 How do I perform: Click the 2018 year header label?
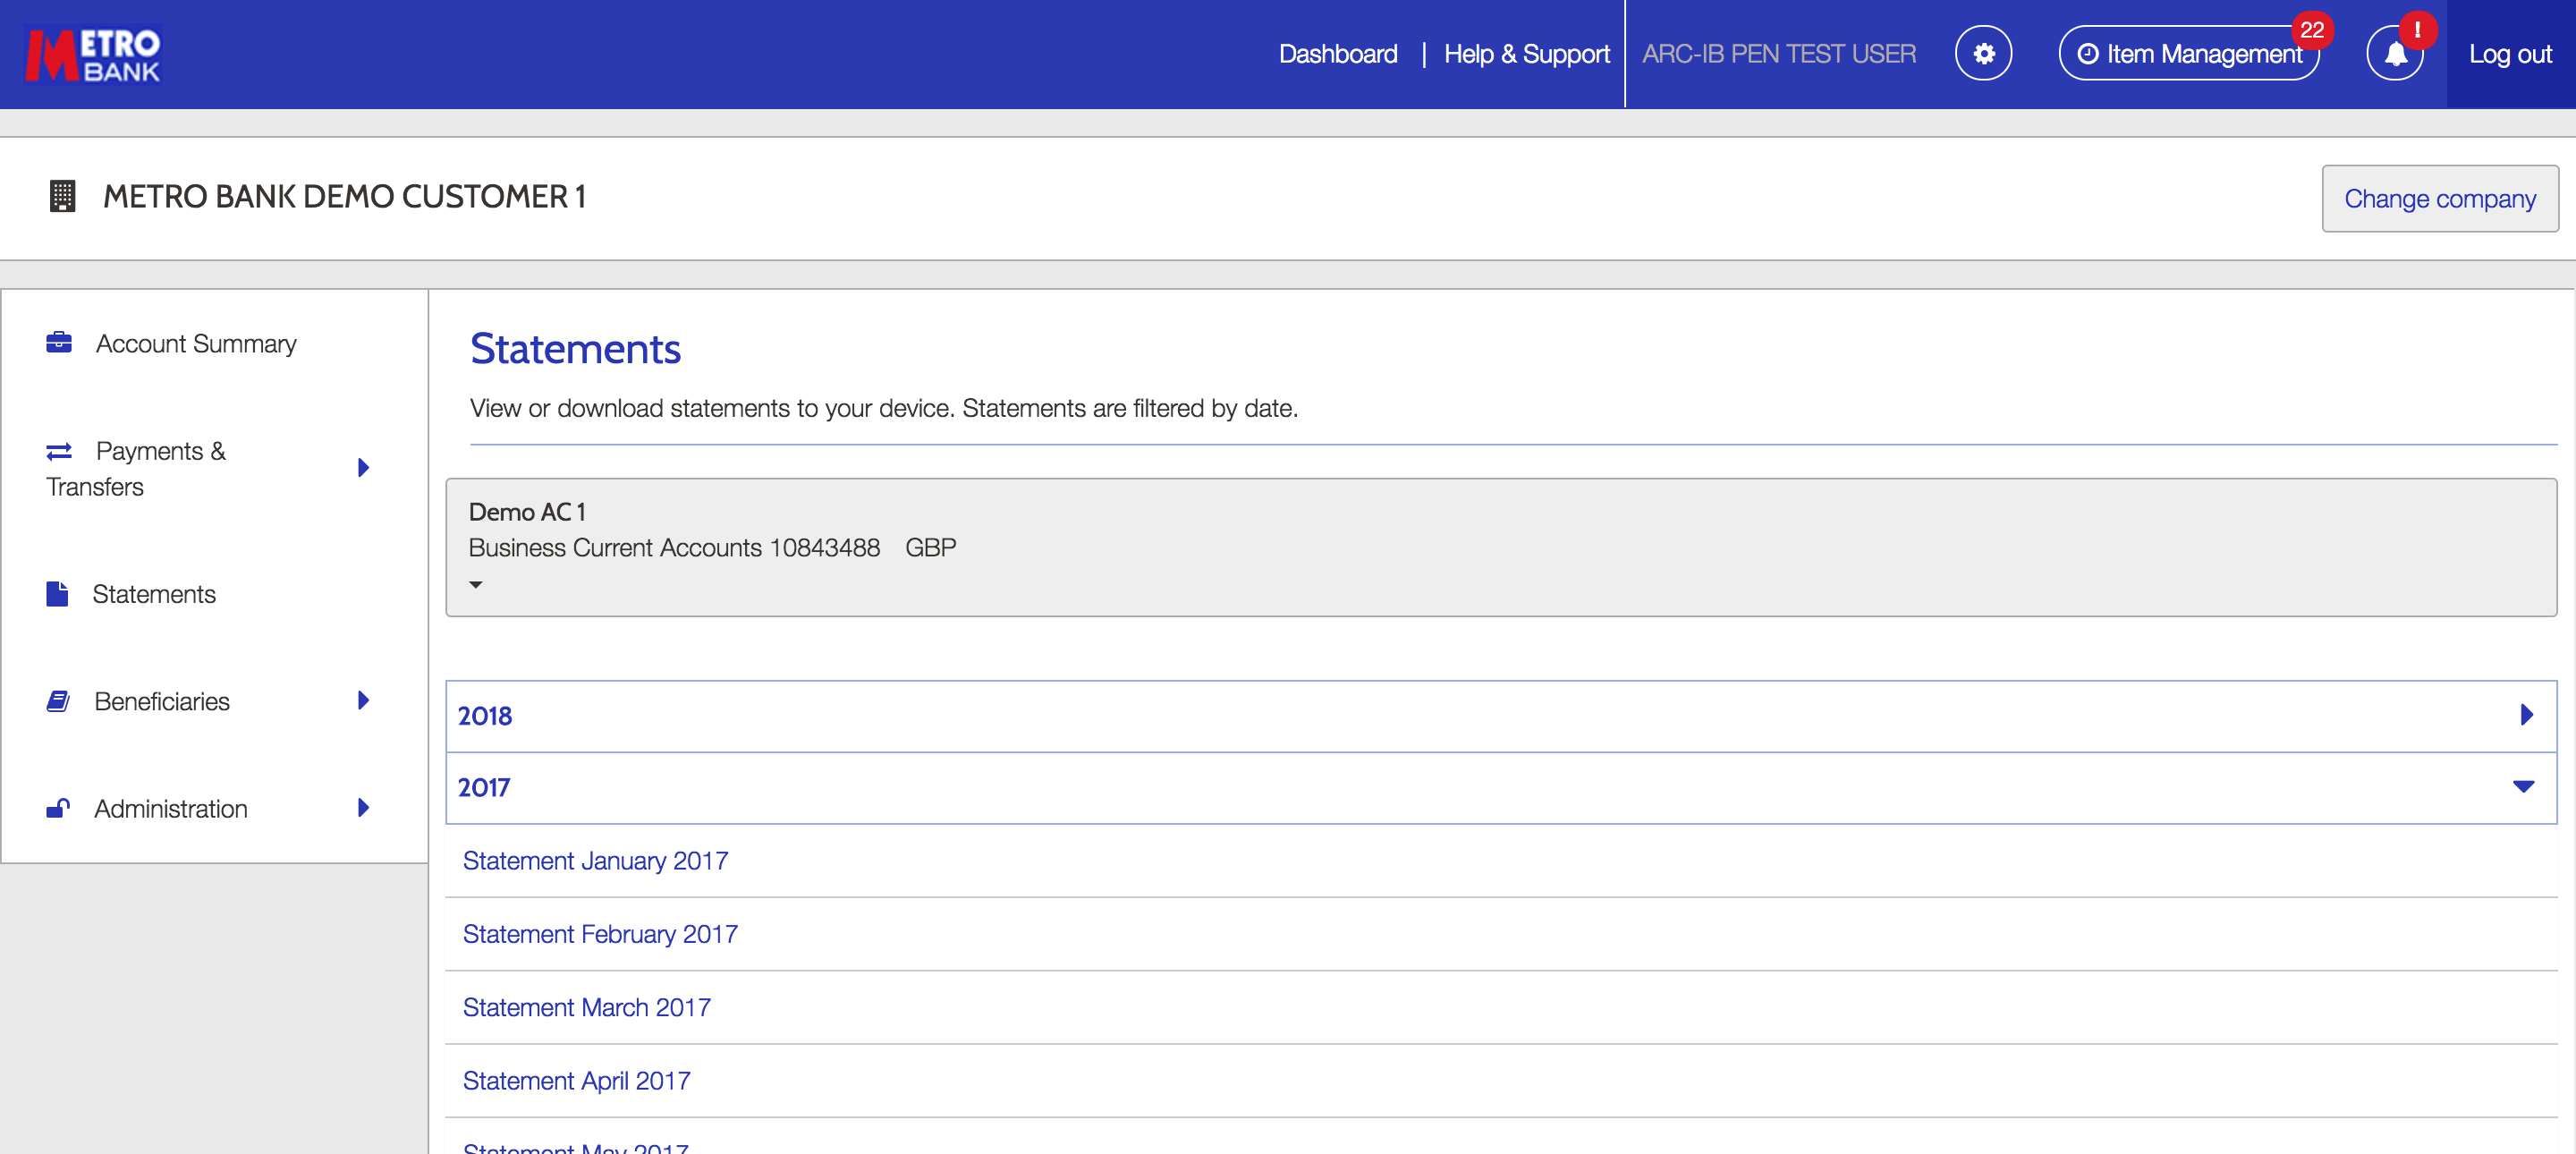coord(485,716)
